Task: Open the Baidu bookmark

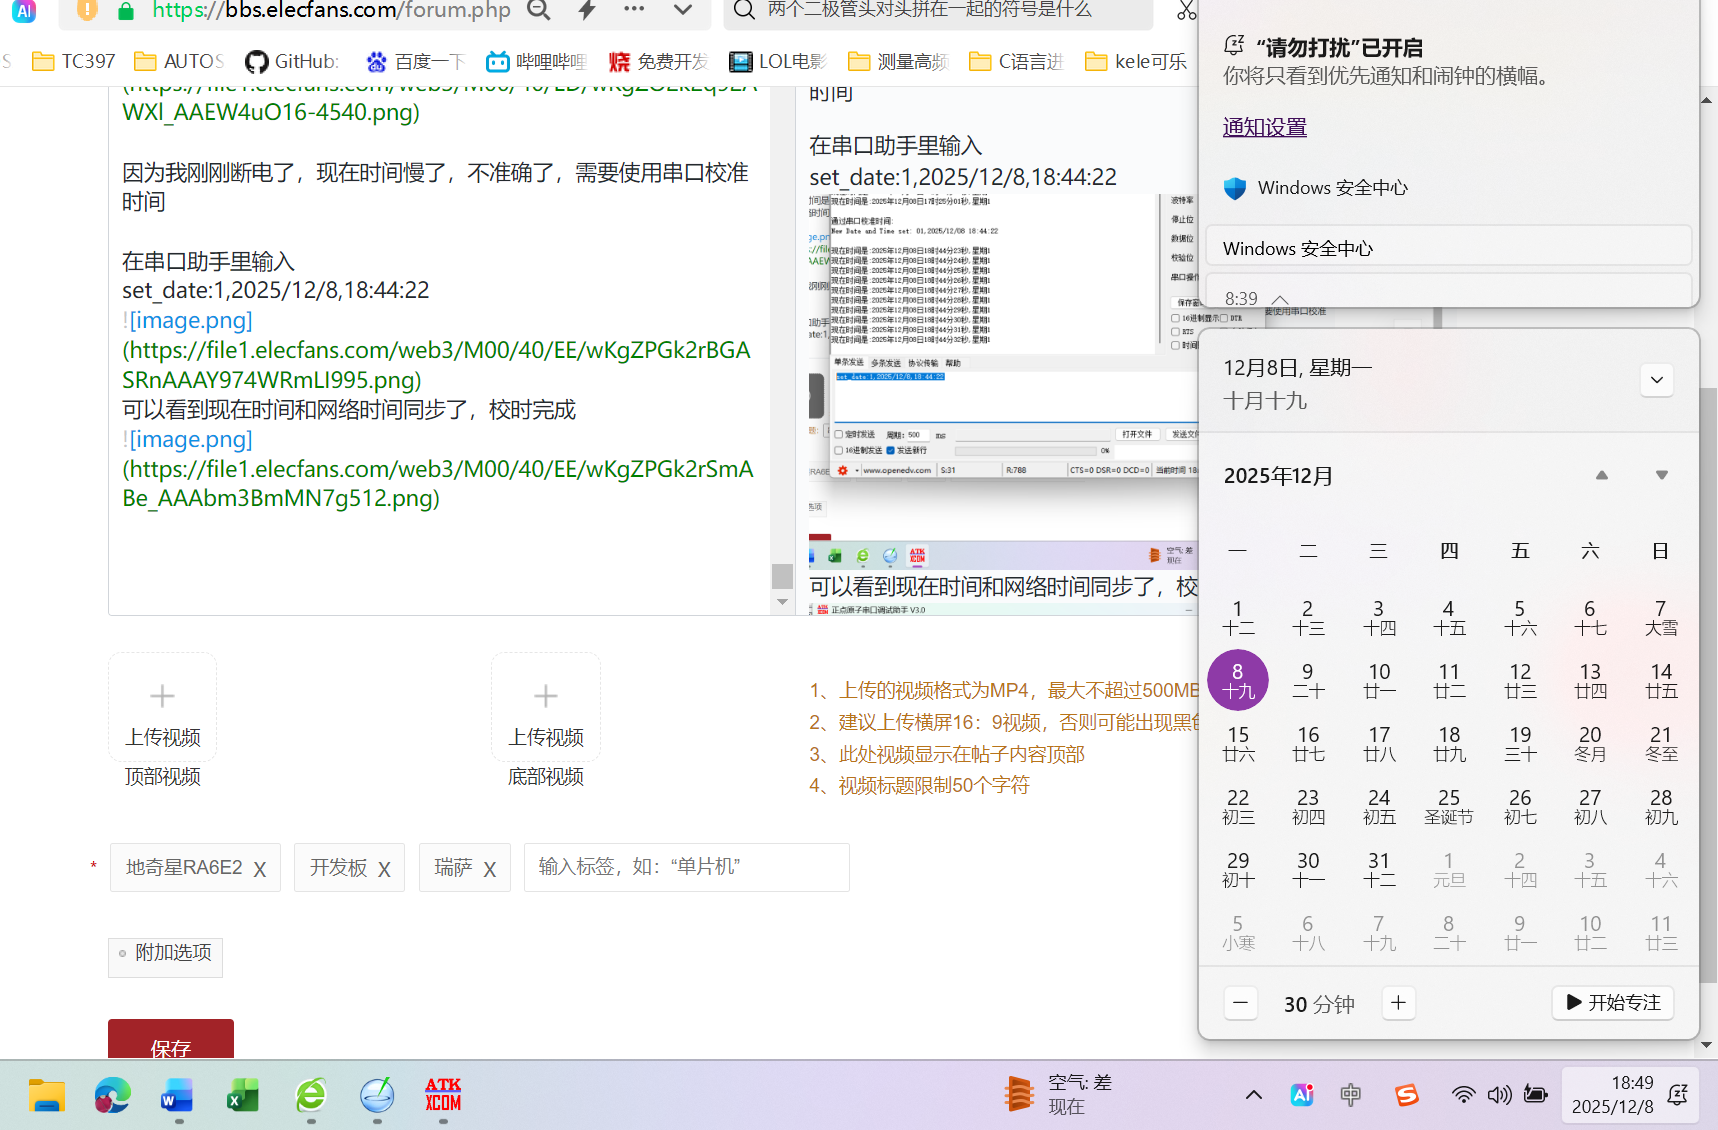Action: point(415,61)
